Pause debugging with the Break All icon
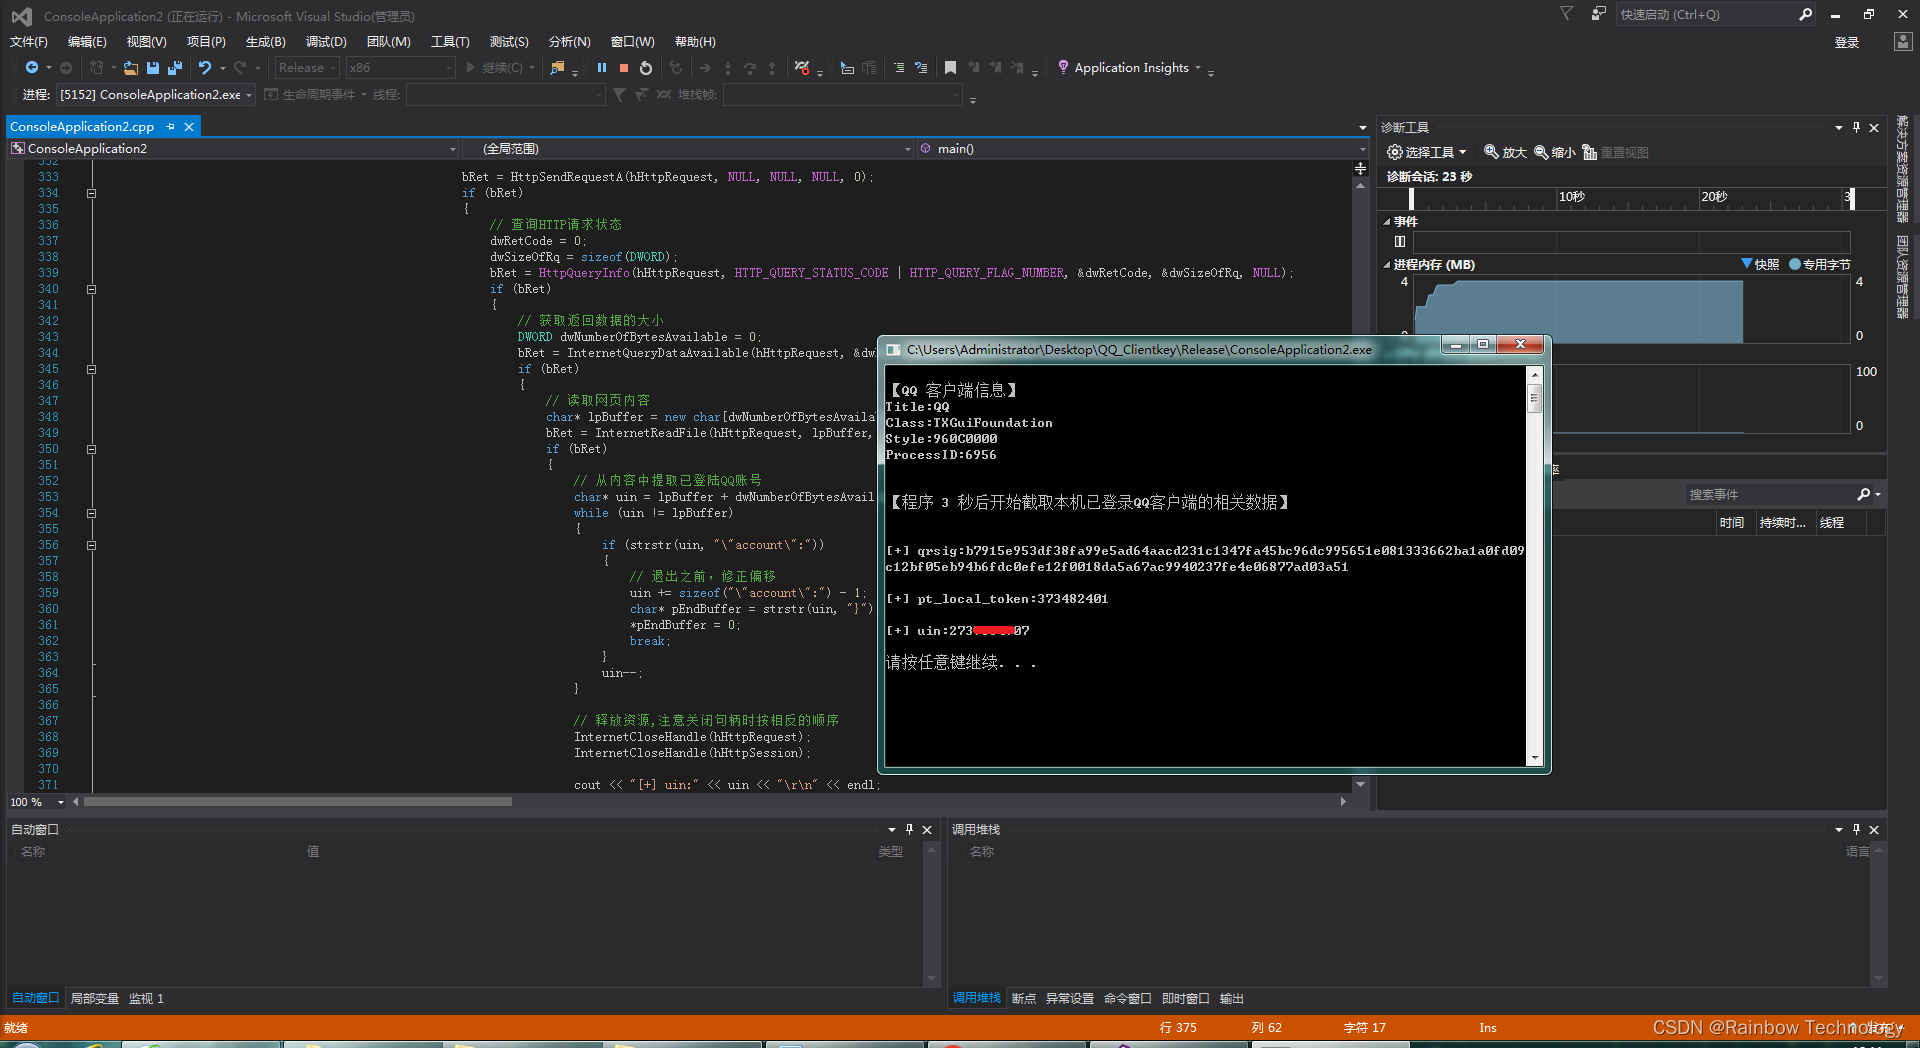 pyautogui.click(x=602, y=68)
